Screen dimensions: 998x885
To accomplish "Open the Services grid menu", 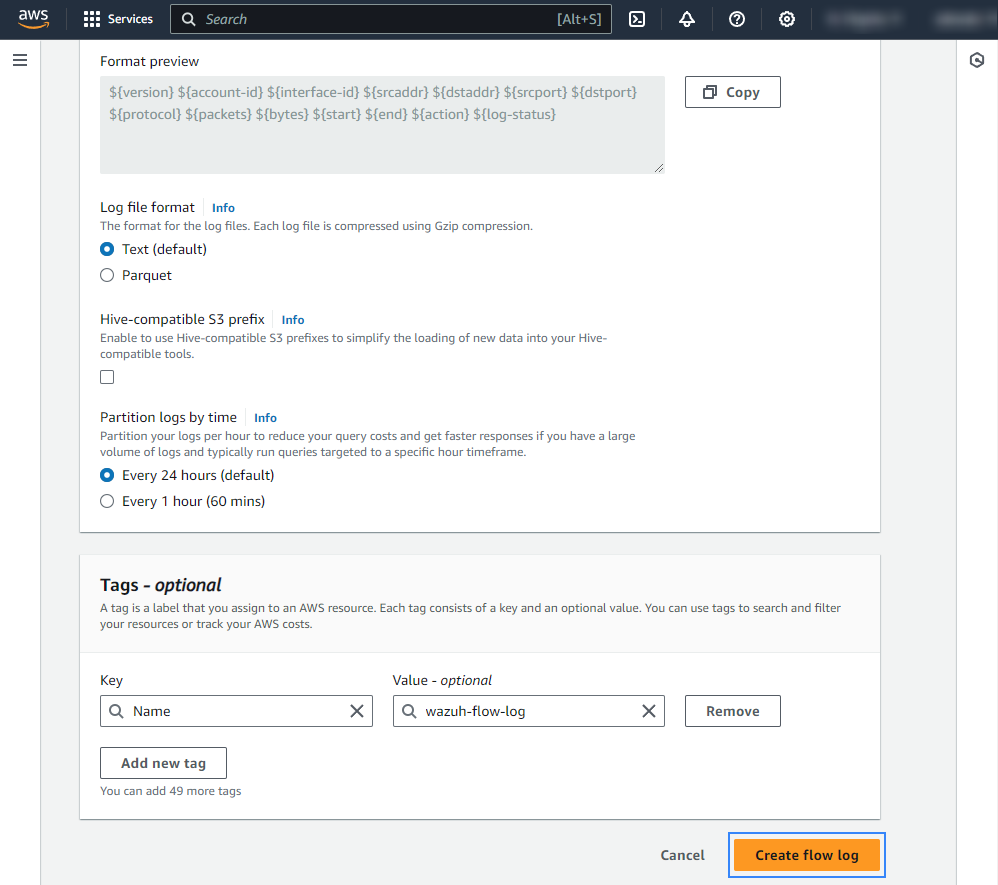I will pyautogui.click(x=118, y=19).
